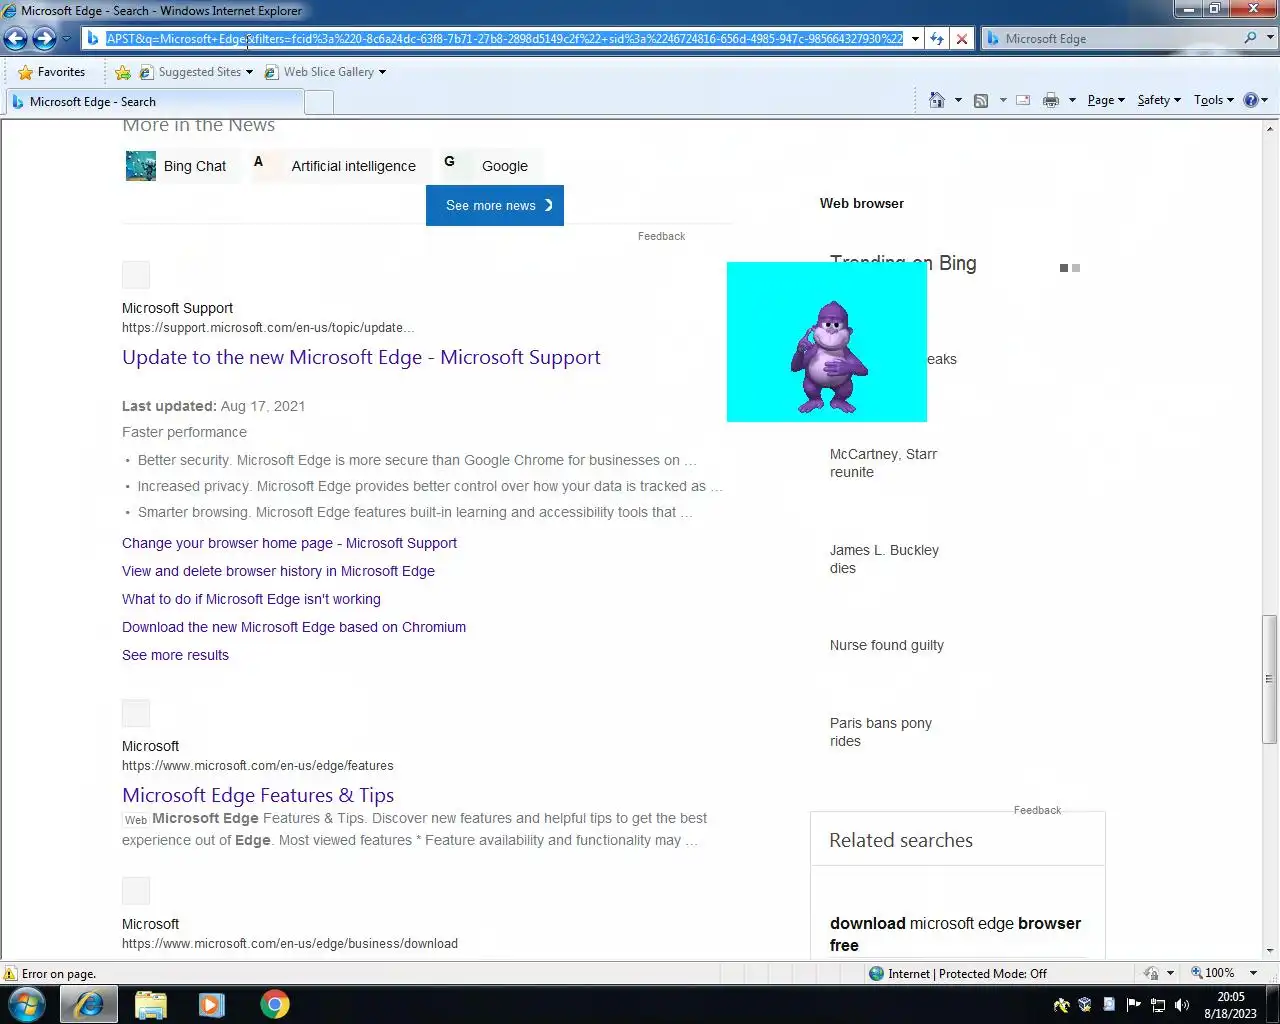Open McCartney, Starr reunite trending story

[x=883, y=463]
